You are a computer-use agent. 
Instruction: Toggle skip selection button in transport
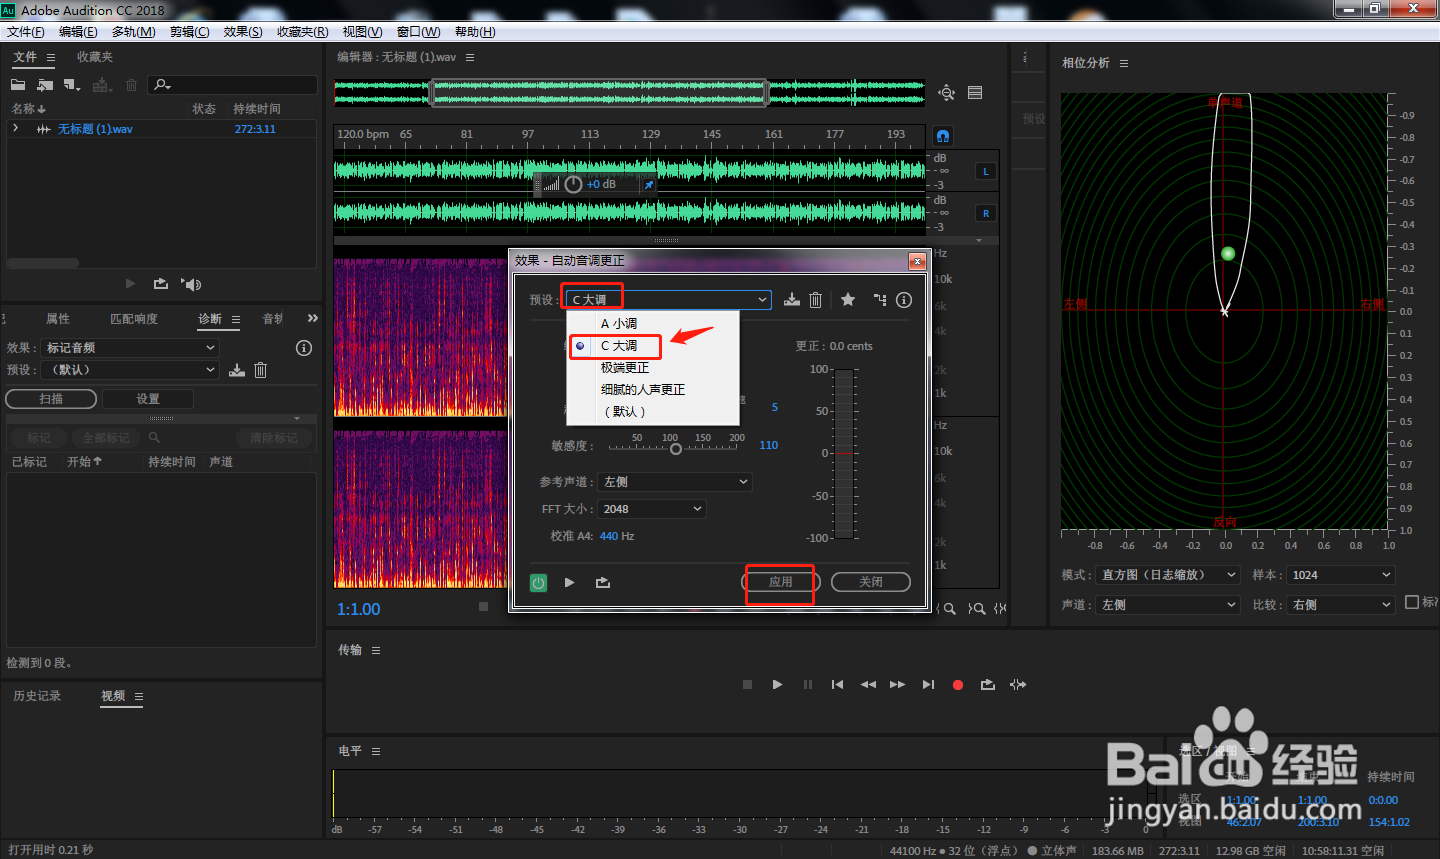click(x=1018, y=685)
